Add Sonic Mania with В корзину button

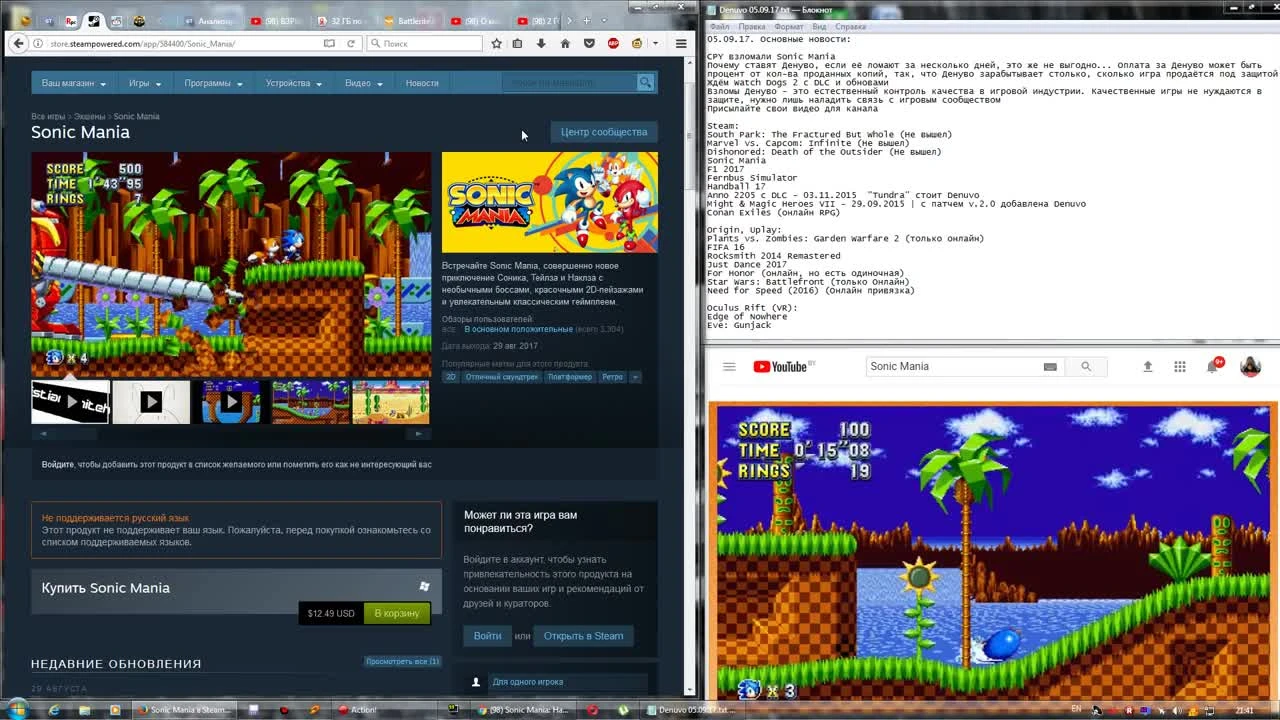(x=396, y=613)
